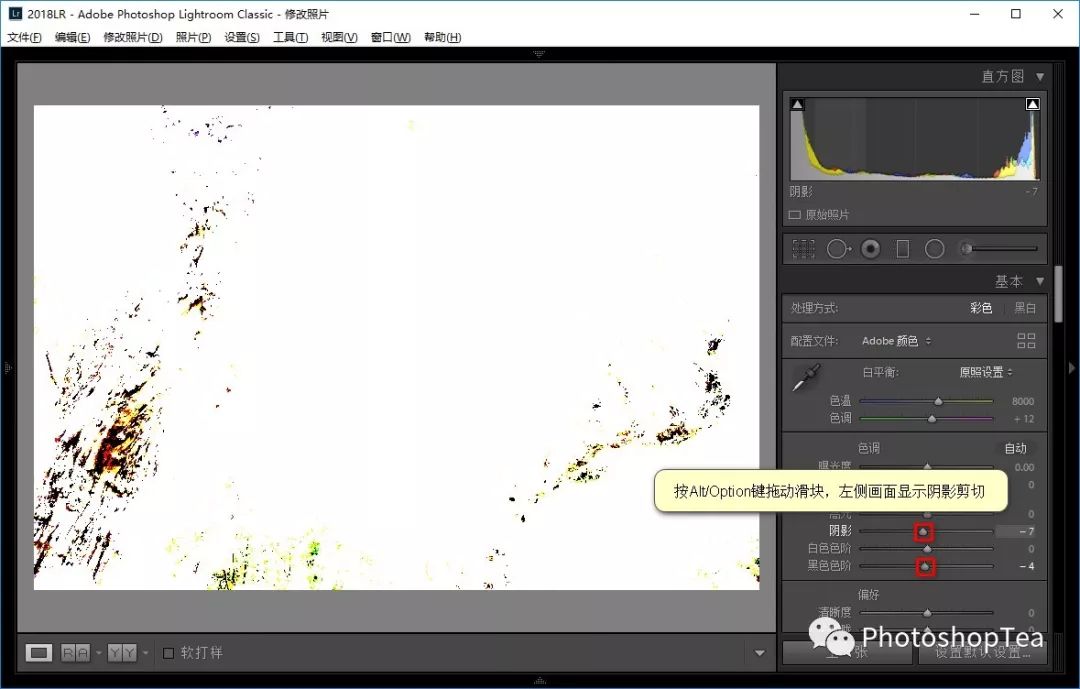Click the histogram graph area
This screenshot has width=1080, height=689.
click(915, 138)
